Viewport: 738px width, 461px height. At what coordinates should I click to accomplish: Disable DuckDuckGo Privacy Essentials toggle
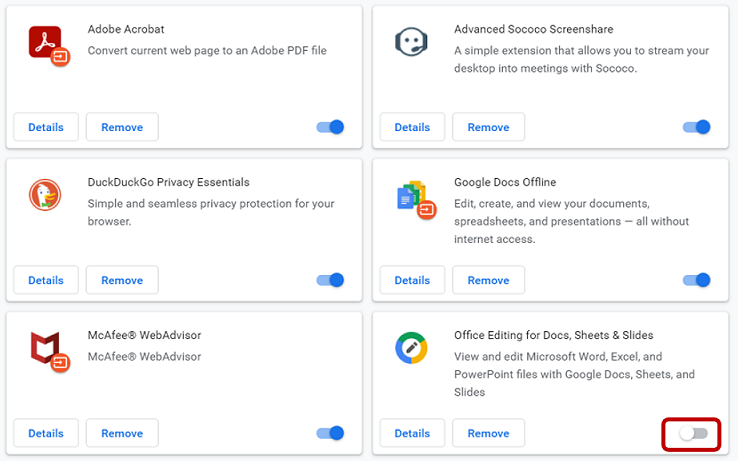pyautogui.click(x=330, y=280)
